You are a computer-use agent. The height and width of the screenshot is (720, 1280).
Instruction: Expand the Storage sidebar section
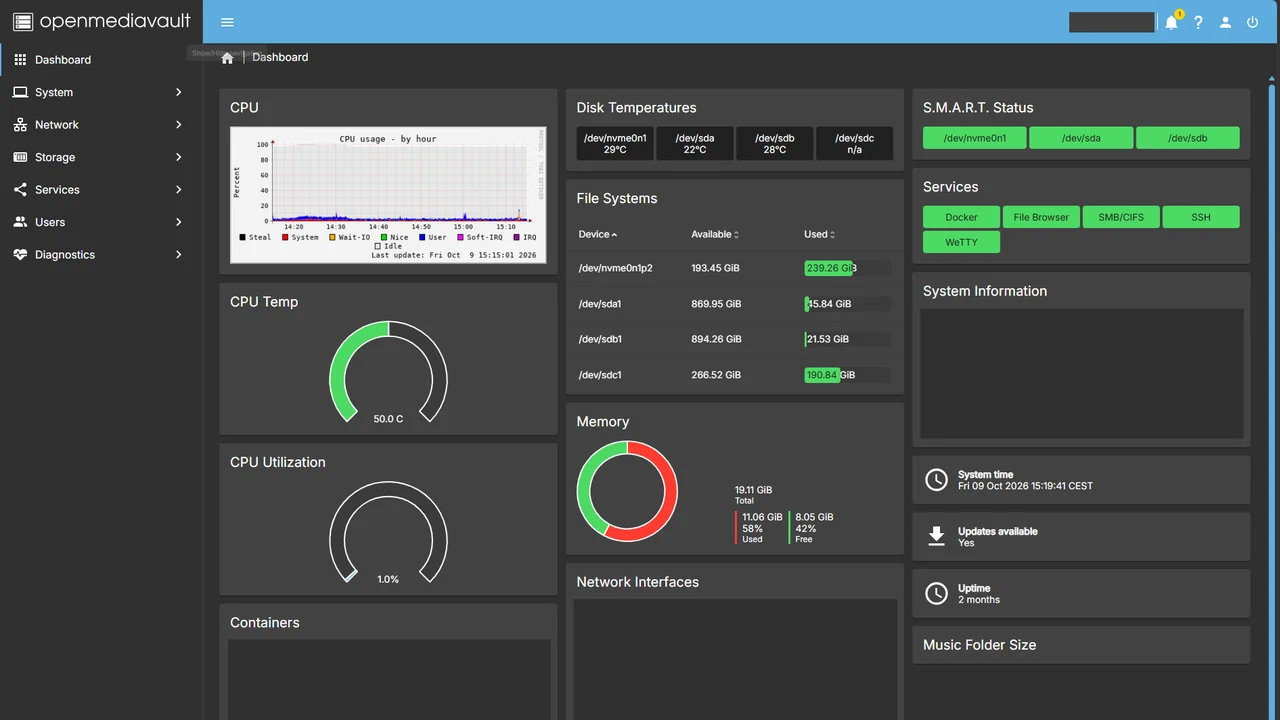100,157
